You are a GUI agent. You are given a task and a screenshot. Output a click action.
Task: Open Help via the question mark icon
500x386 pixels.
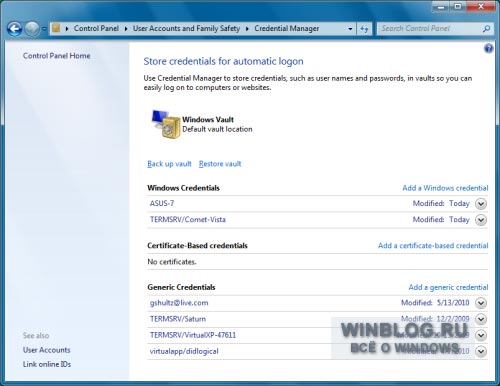[x=488, y=49]
